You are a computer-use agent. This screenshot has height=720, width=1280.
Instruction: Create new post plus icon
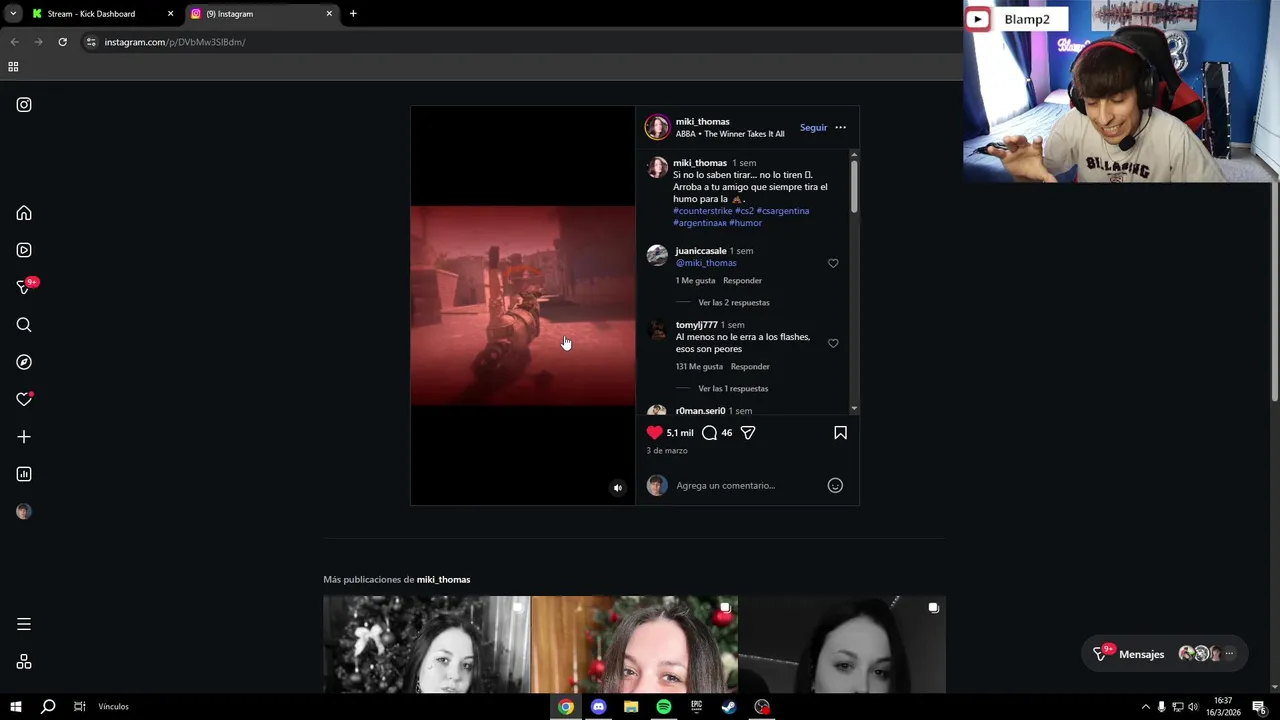[x=24, y=437]
